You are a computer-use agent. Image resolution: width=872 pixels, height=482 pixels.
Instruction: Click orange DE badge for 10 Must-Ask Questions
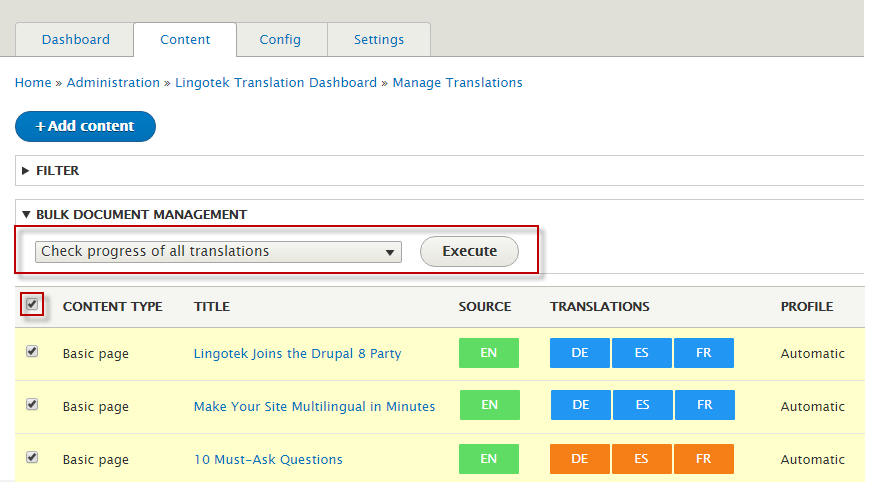[x=579, y=459]
